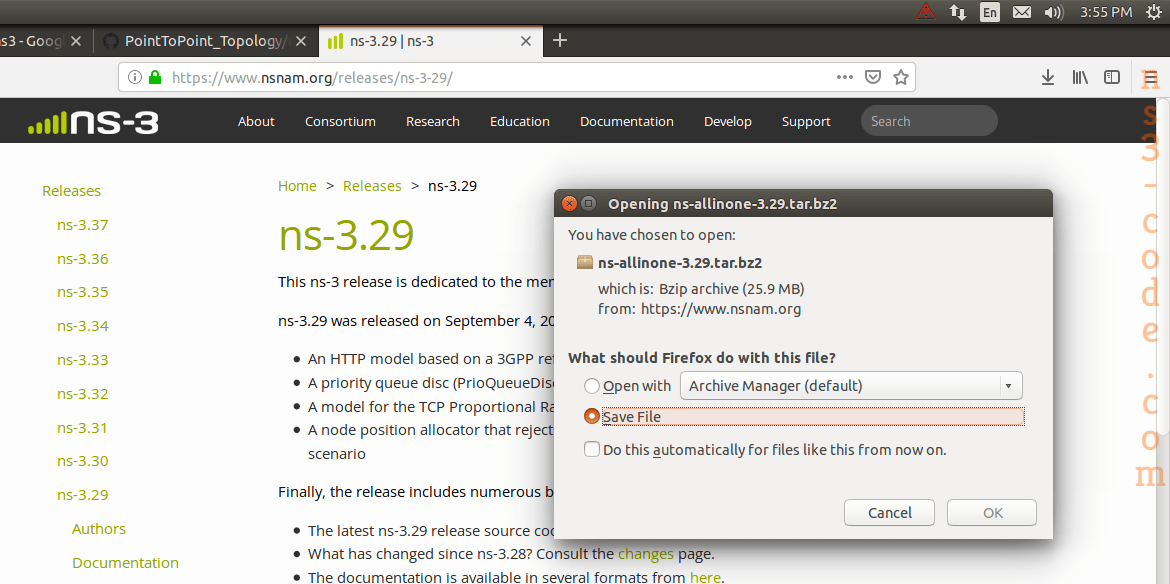The height and width of the screenshot is (584, 1170).
Task: Go to ns-3.36 release page
Action: pyautogui.click(x=83, y=259)
